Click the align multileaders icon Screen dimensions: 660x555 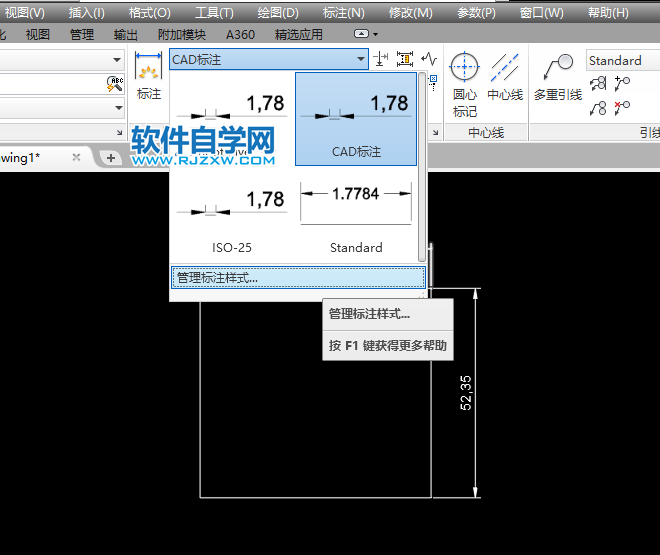[x=598, y=83]
